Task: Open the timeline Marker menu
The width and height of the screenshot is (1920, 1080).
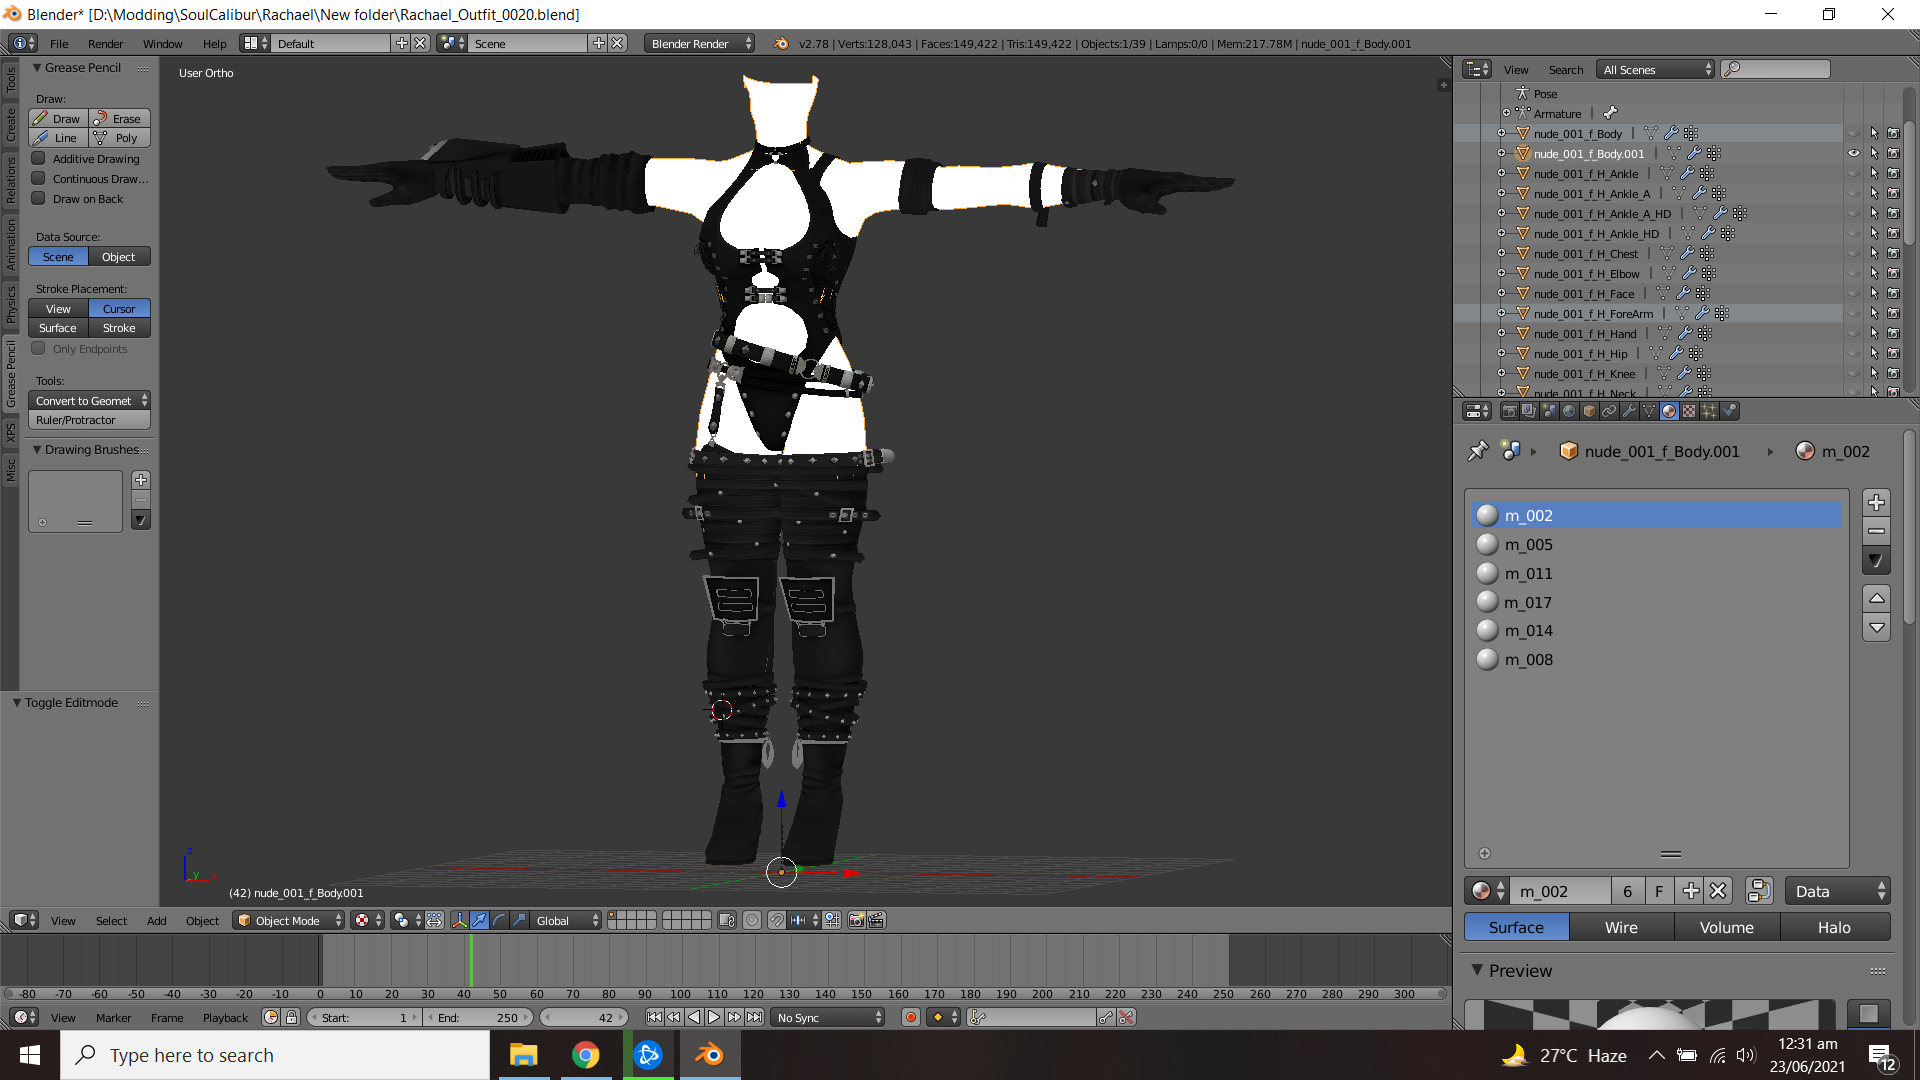Action: coord(113,1017)
